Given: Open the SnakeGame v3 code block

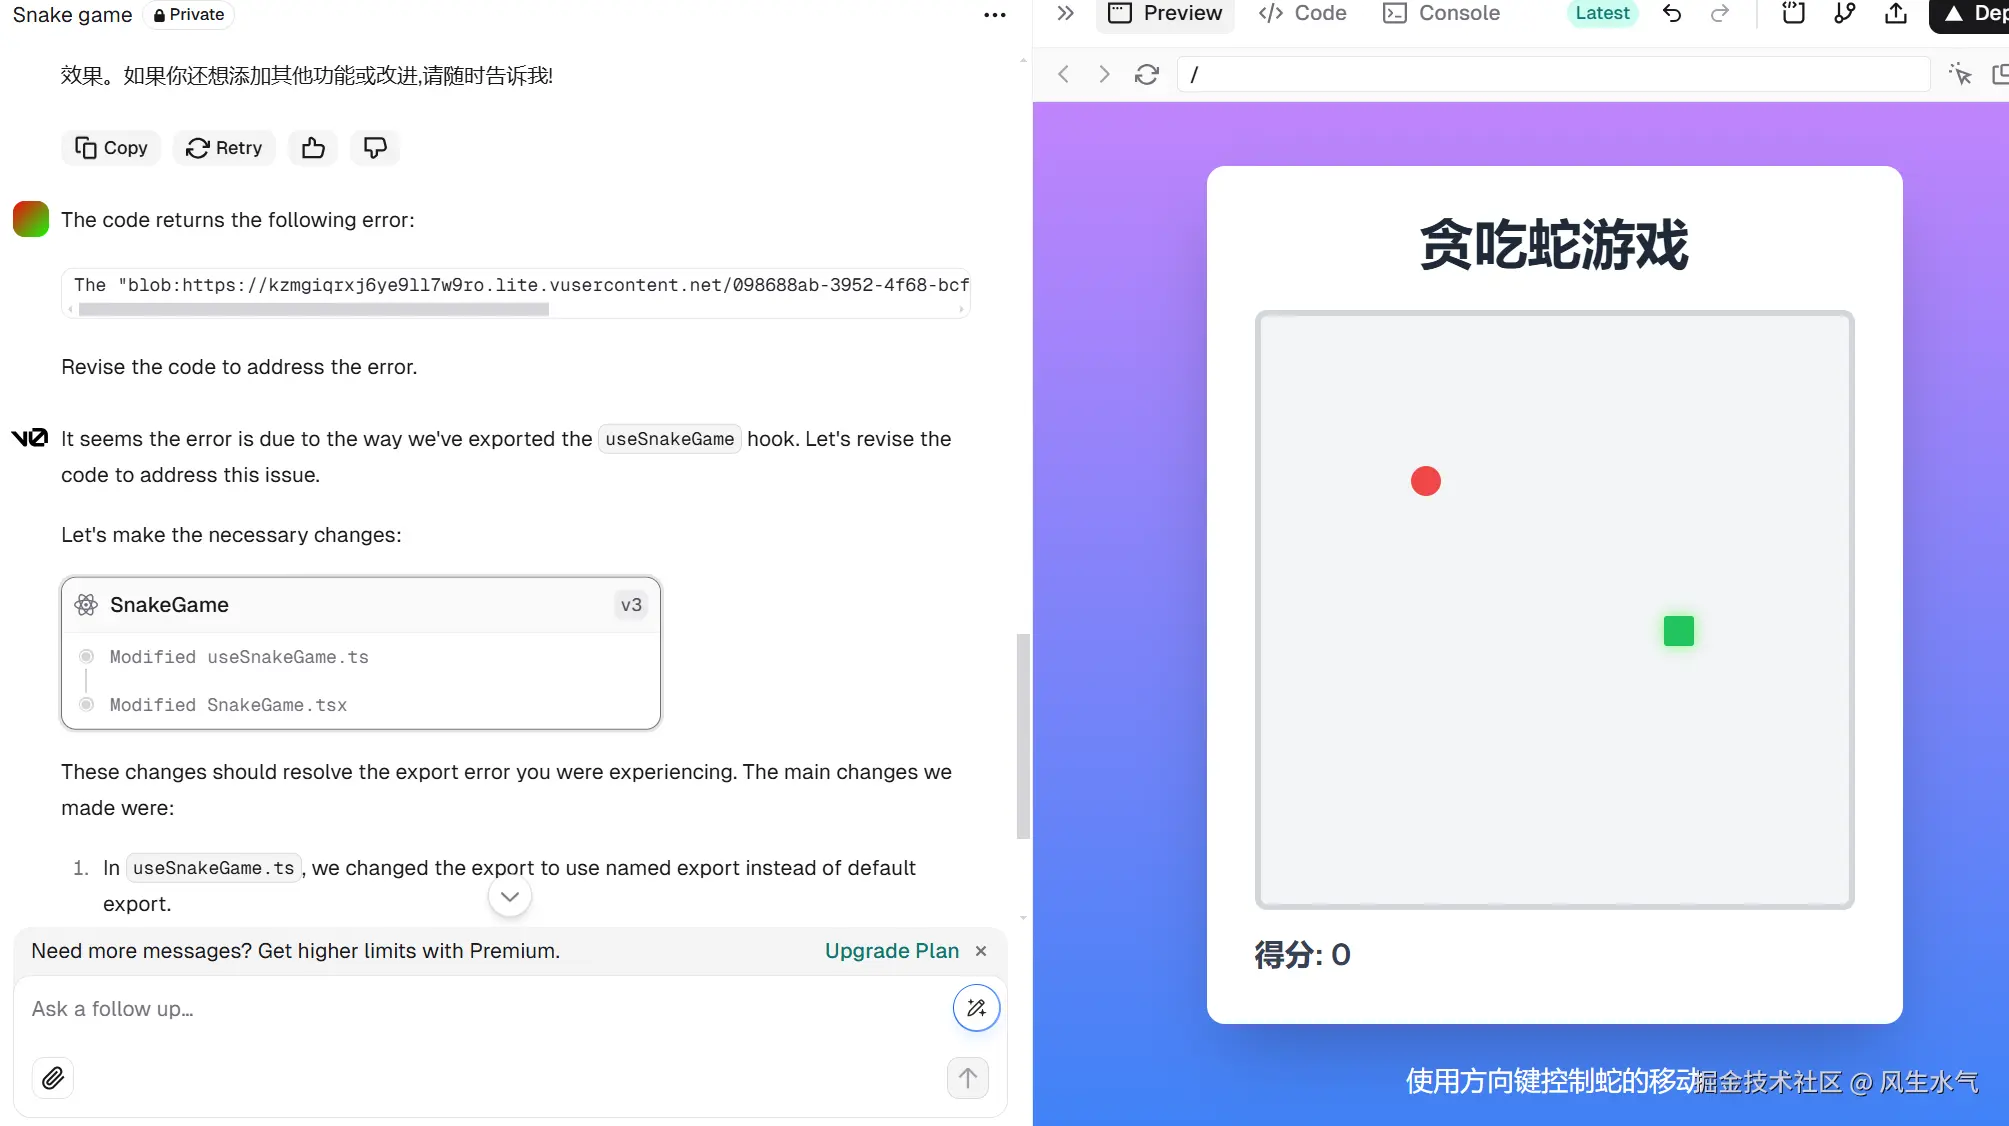Looking at the screenshot, I should pyautogui.click(x=360, y=605).
